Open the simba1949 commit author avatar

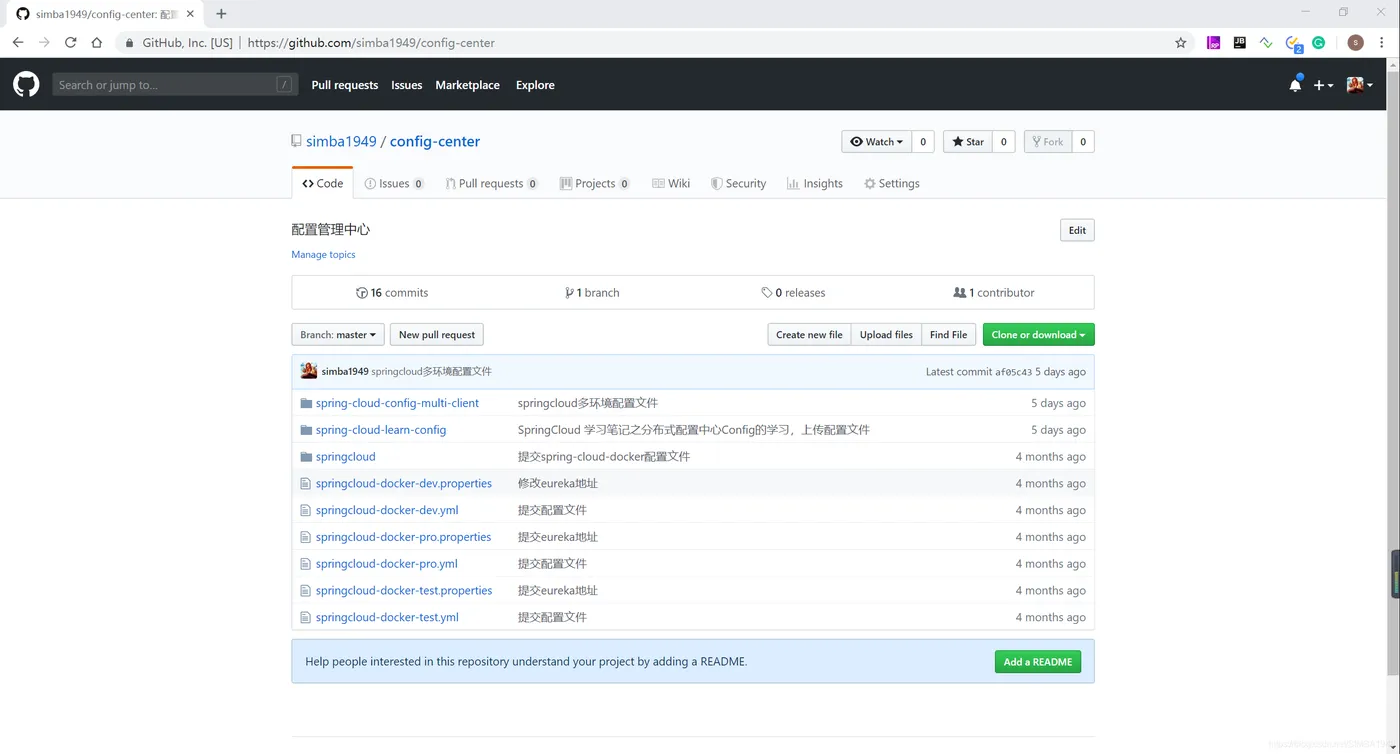click(309, 371)
